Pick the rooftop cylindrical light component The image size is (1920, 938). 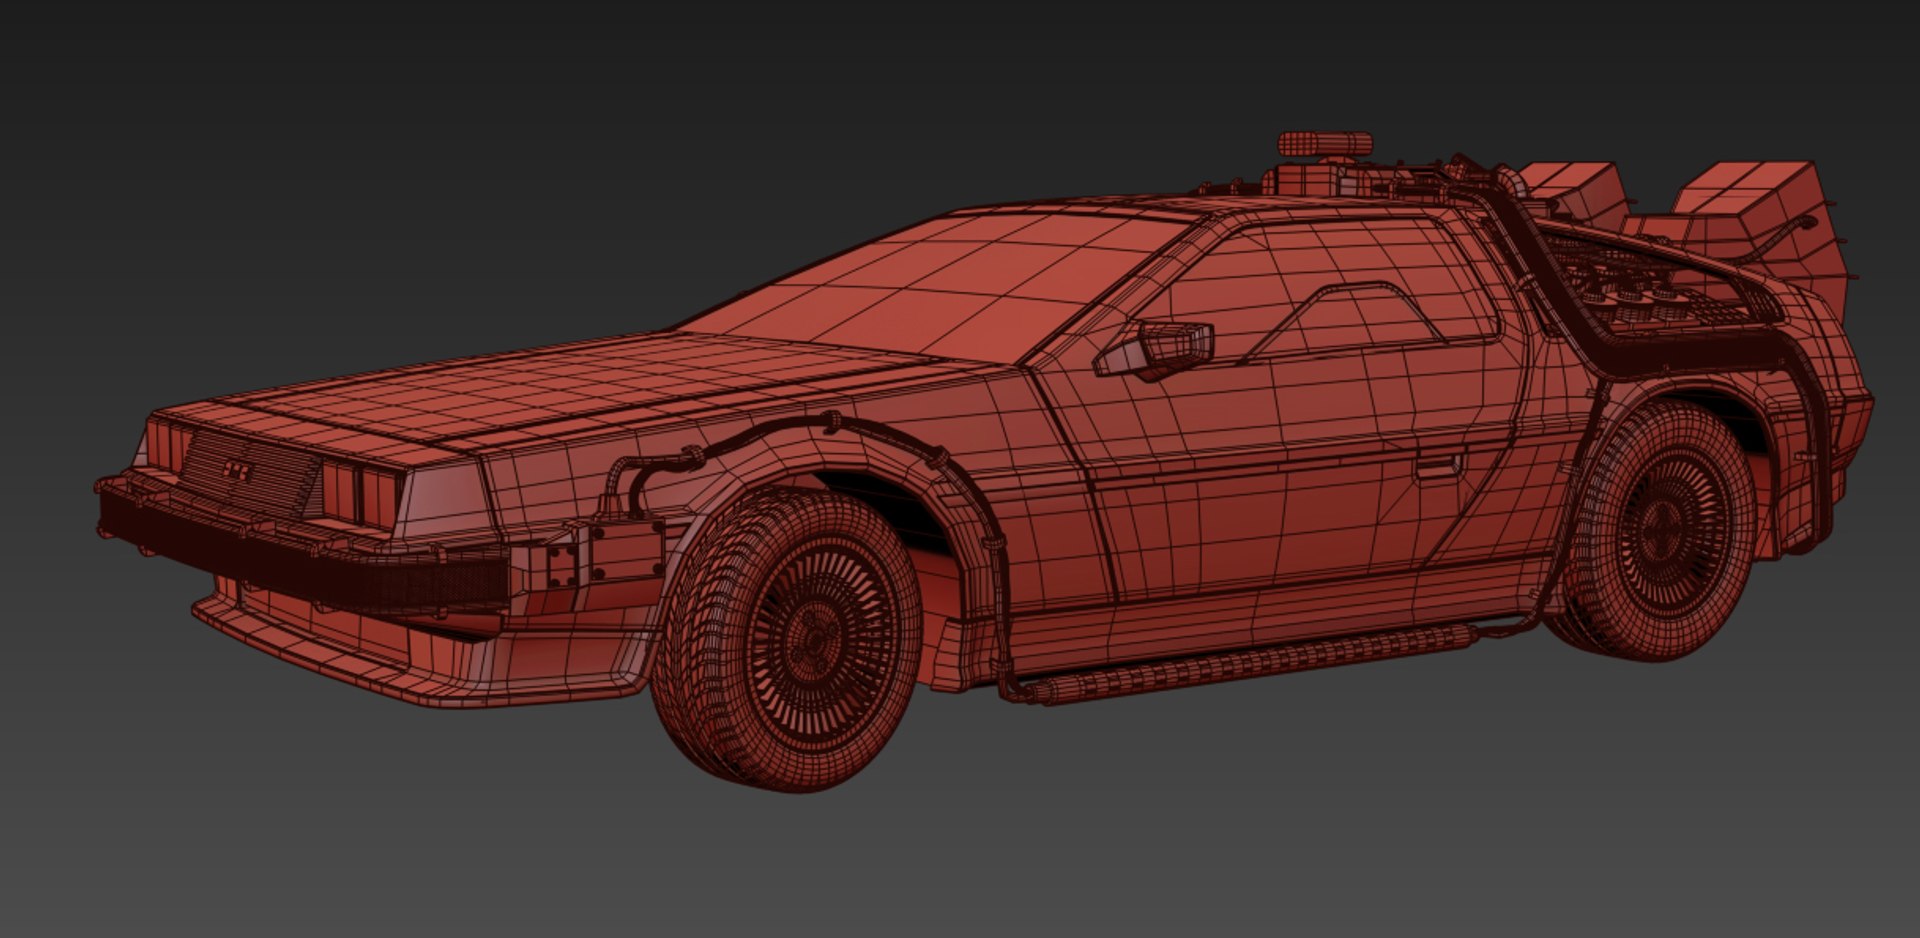click(x=1324, y=145)
